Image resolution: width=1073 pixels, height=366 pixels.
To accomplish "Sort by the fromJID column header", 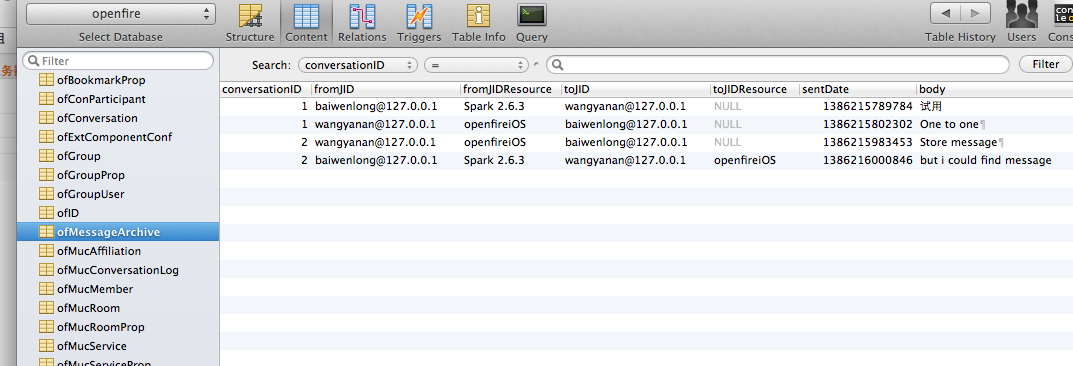I will coord(386,90).
